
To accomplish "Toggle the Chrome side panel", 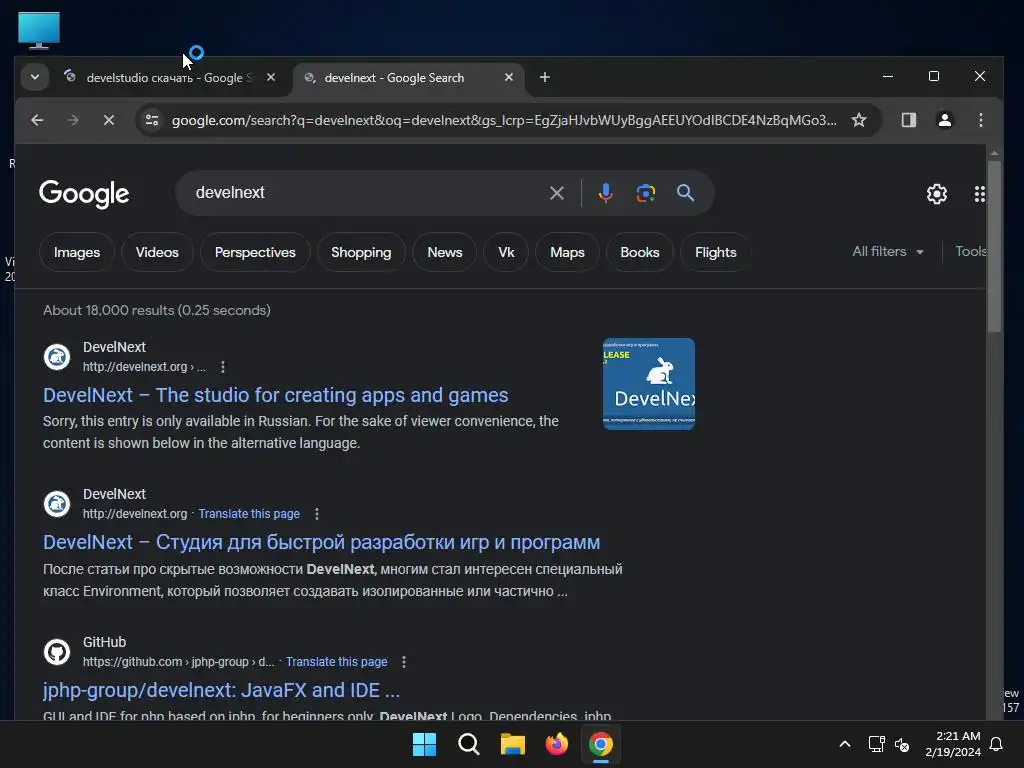I will (x=908, y=120).
